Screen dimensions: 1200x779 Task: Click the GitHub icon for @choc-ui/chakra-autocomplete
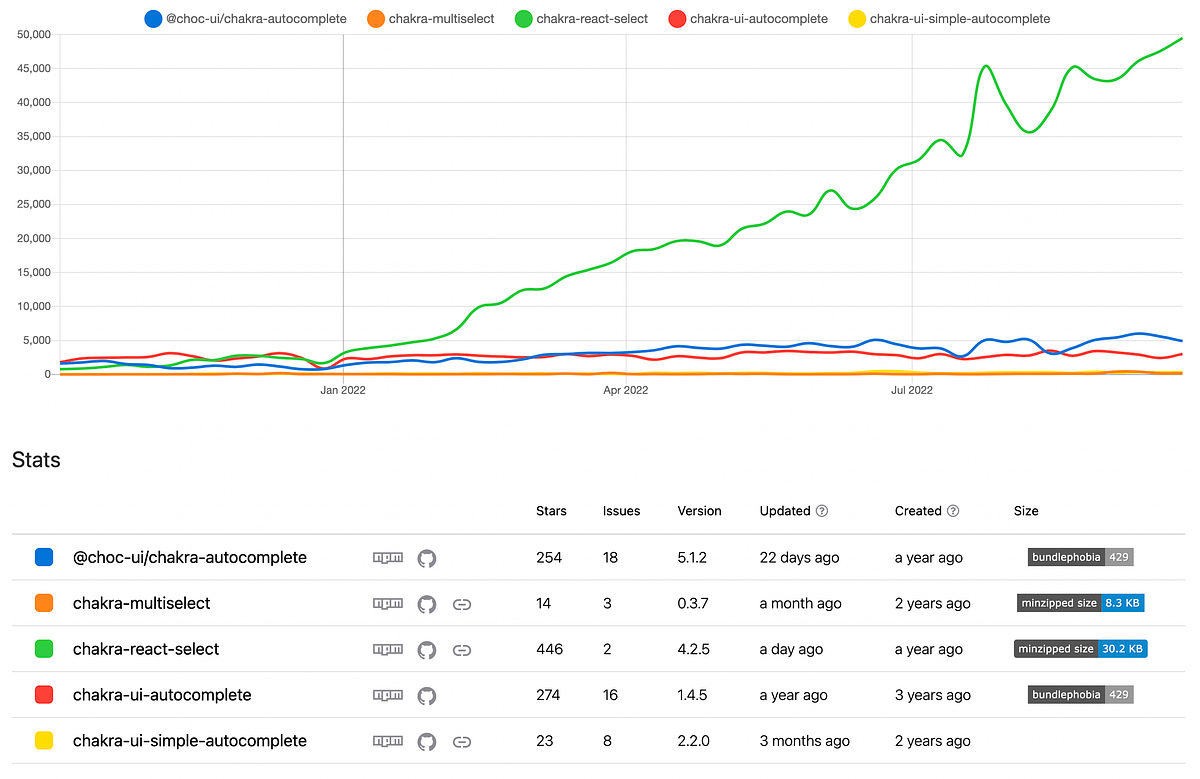[x=427, y=557]
